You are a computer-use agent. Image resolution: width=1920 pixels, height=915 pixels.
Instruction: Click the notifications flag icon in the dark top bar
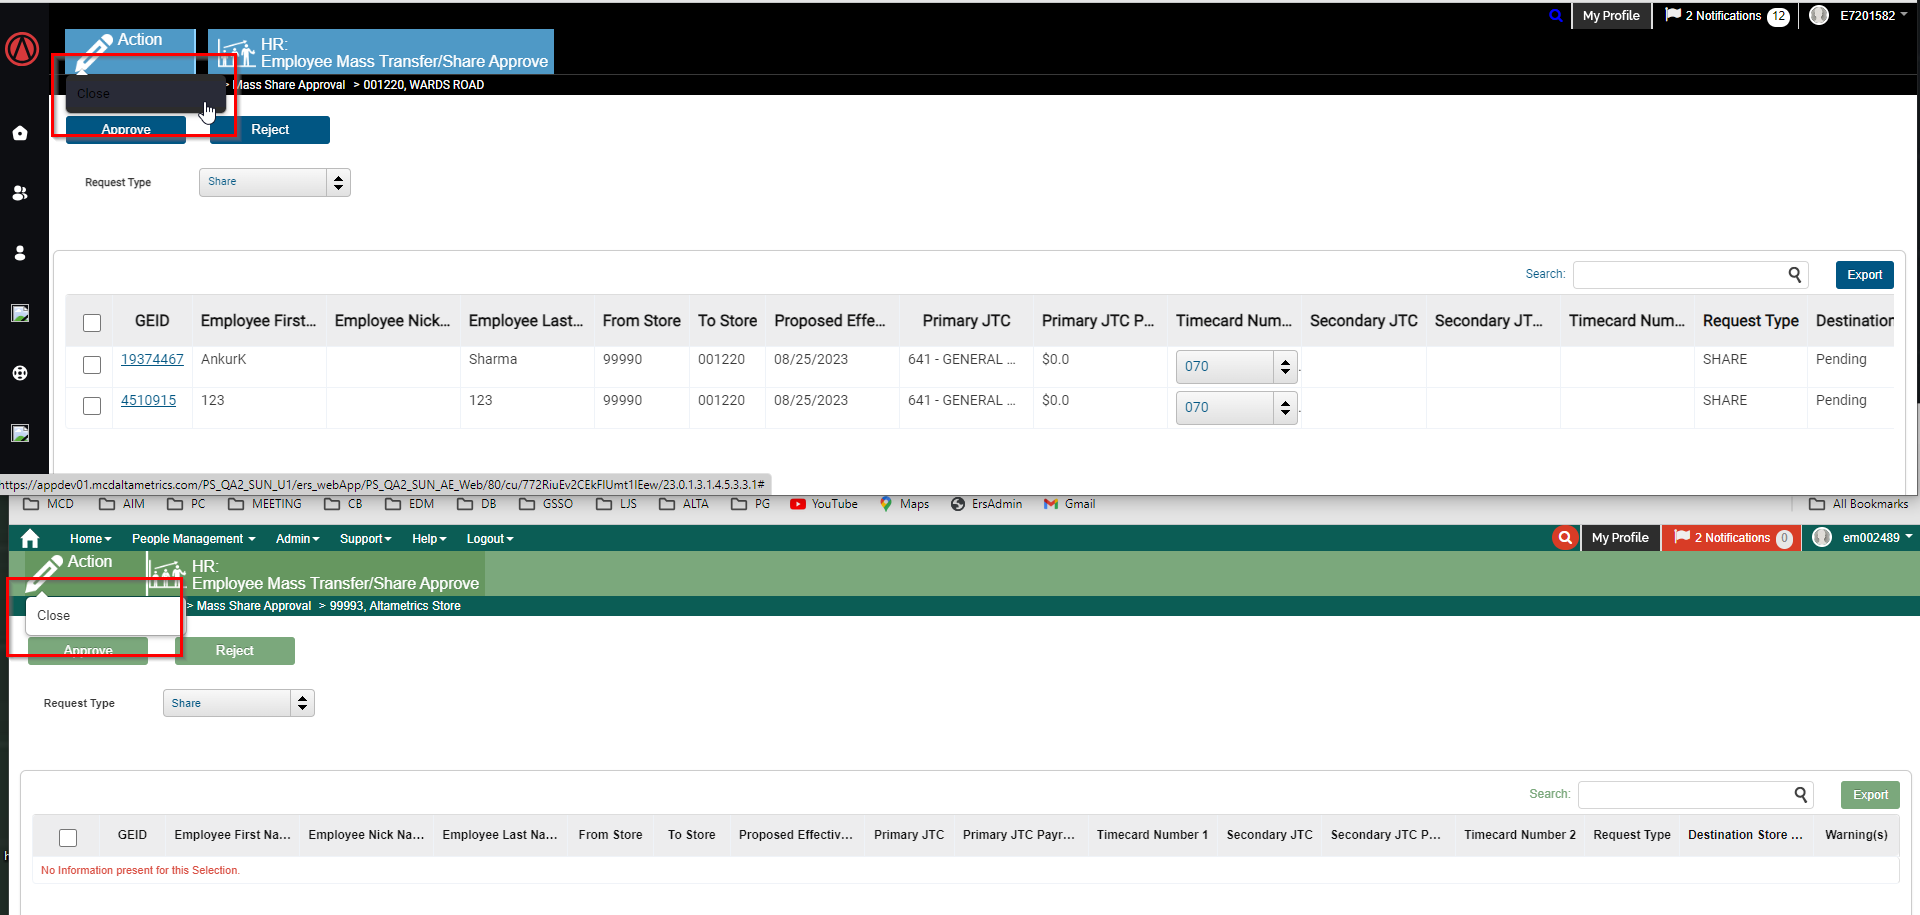click(1673, 15)
